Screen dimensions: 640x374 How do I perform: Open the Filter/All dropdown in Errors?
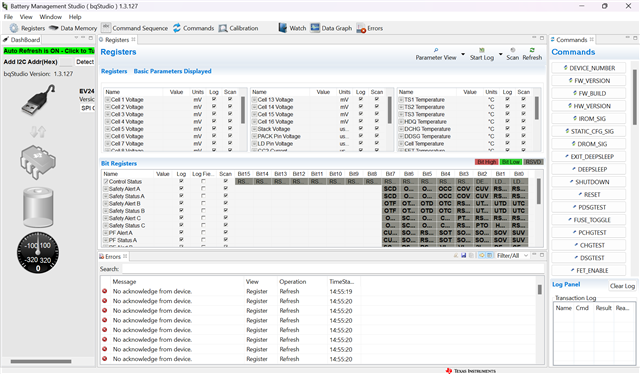(x=526, y=256)
